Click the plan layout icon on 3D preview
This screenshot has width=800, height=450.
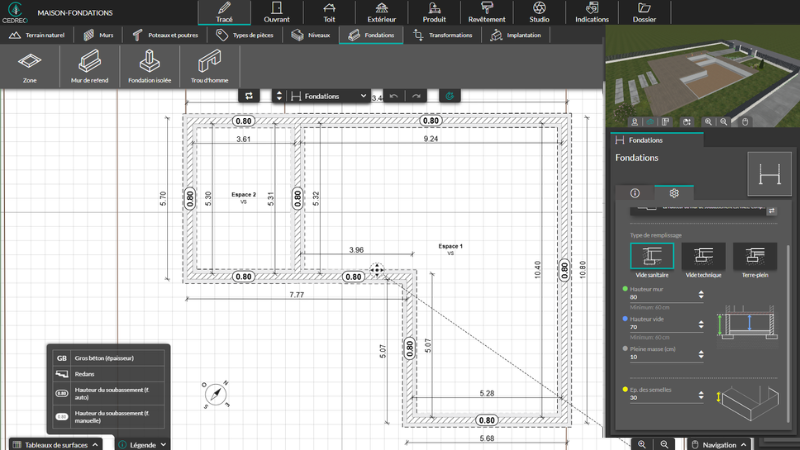pos(665,122)
